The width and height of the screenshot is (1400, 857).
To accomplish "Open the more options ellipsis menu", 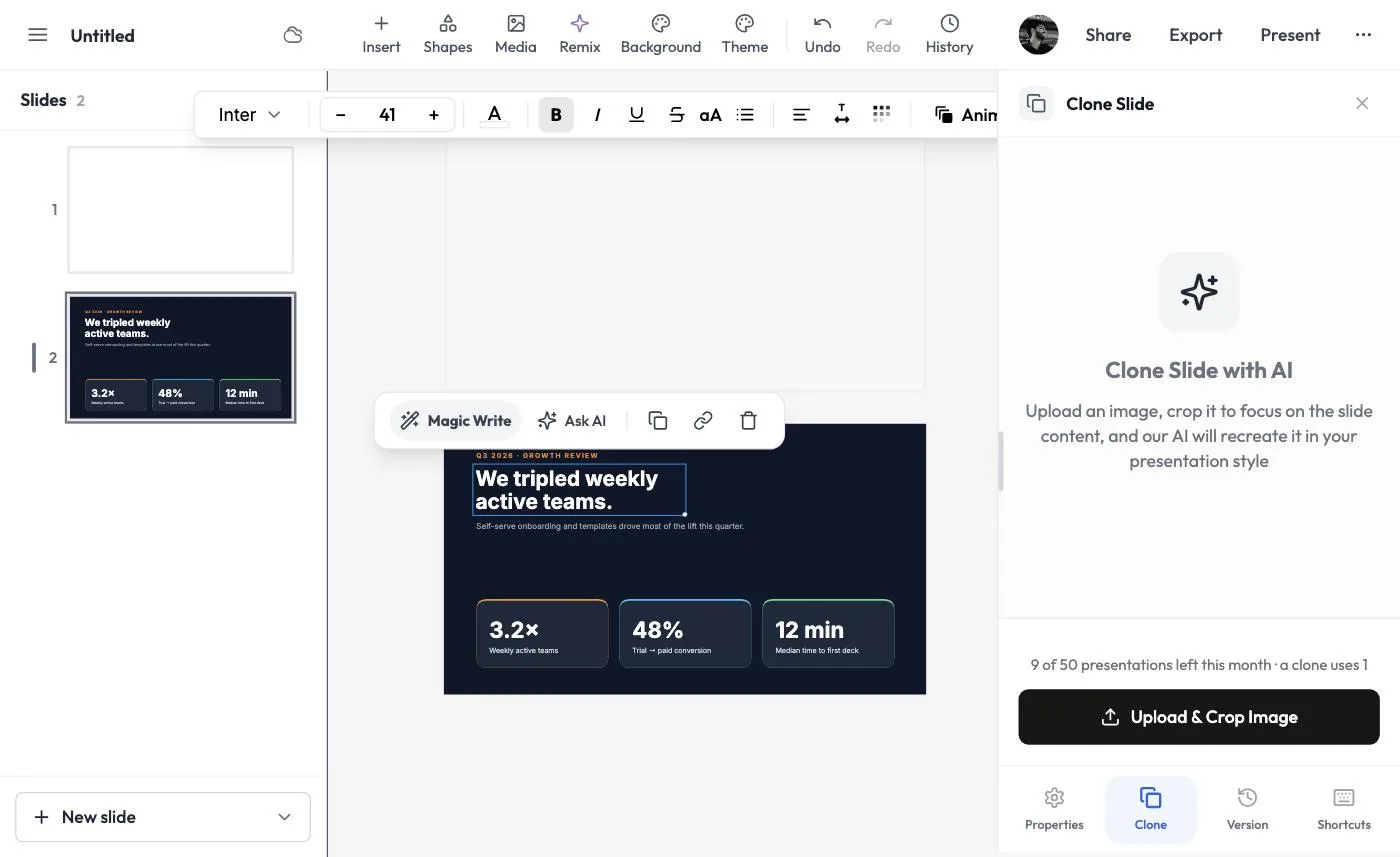I will [1363, 35].
